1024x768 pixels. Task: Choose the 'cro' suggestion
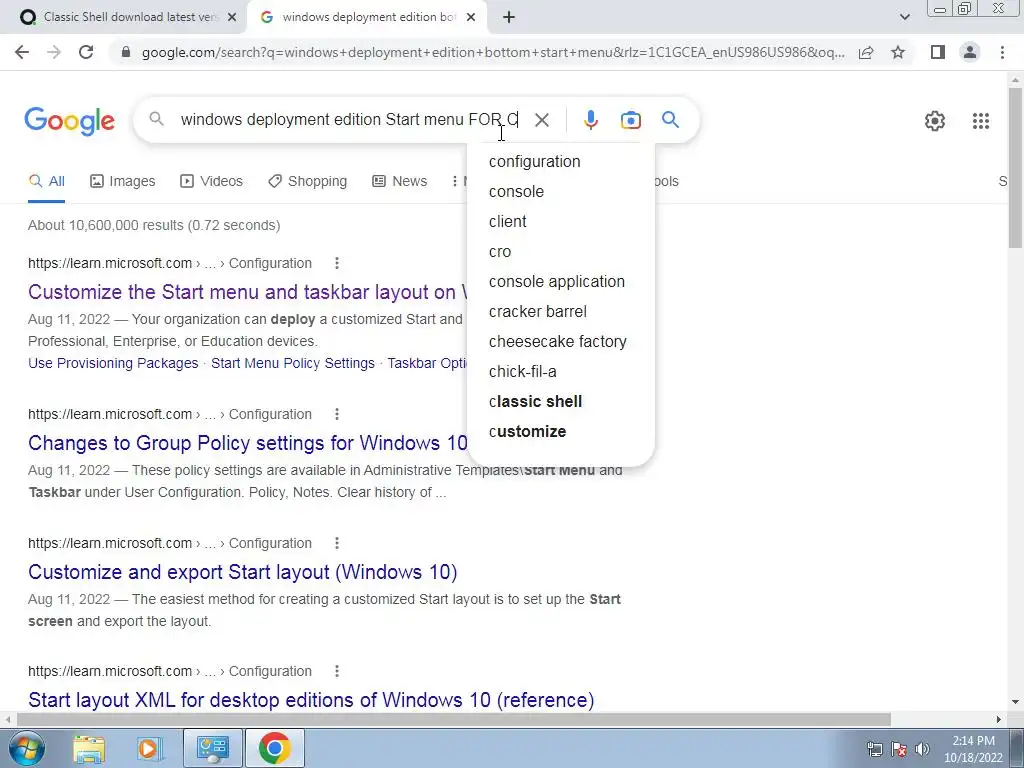[x=561, y=251]
